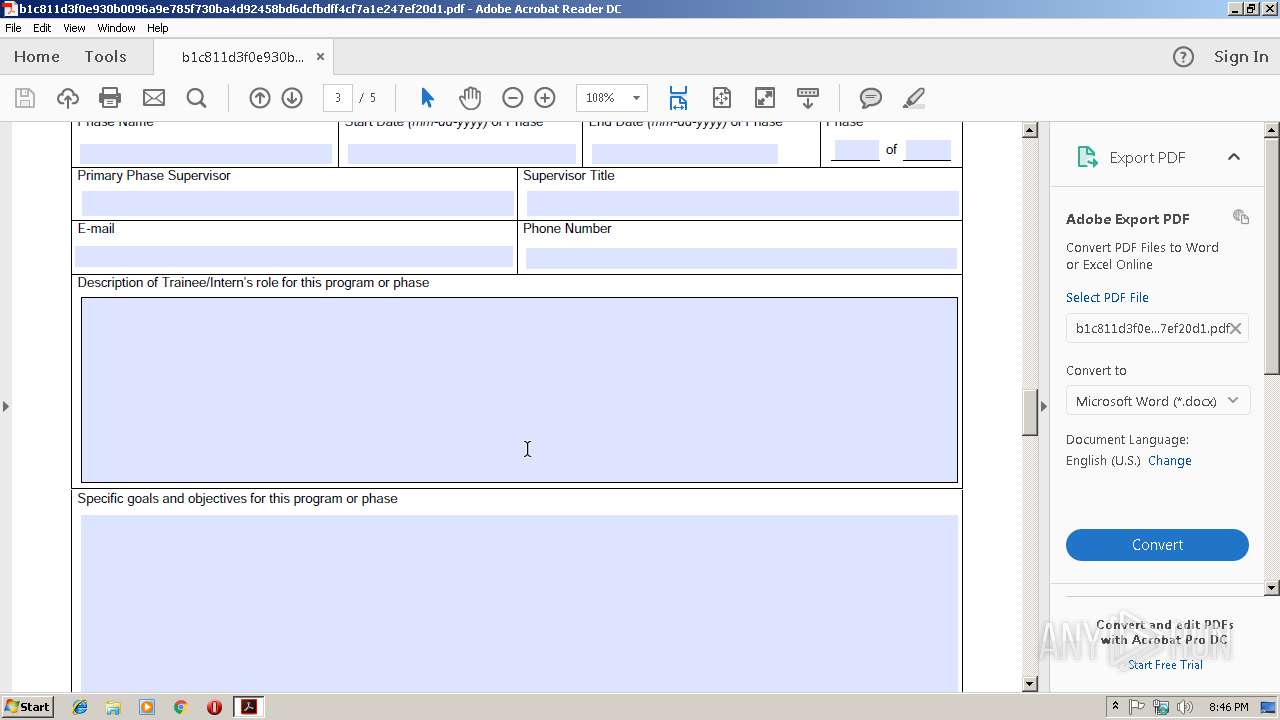The image size is (1280, 720).
Task: Click the copy icon beside Adobe Export PDF
Action: pos(1241,217)
